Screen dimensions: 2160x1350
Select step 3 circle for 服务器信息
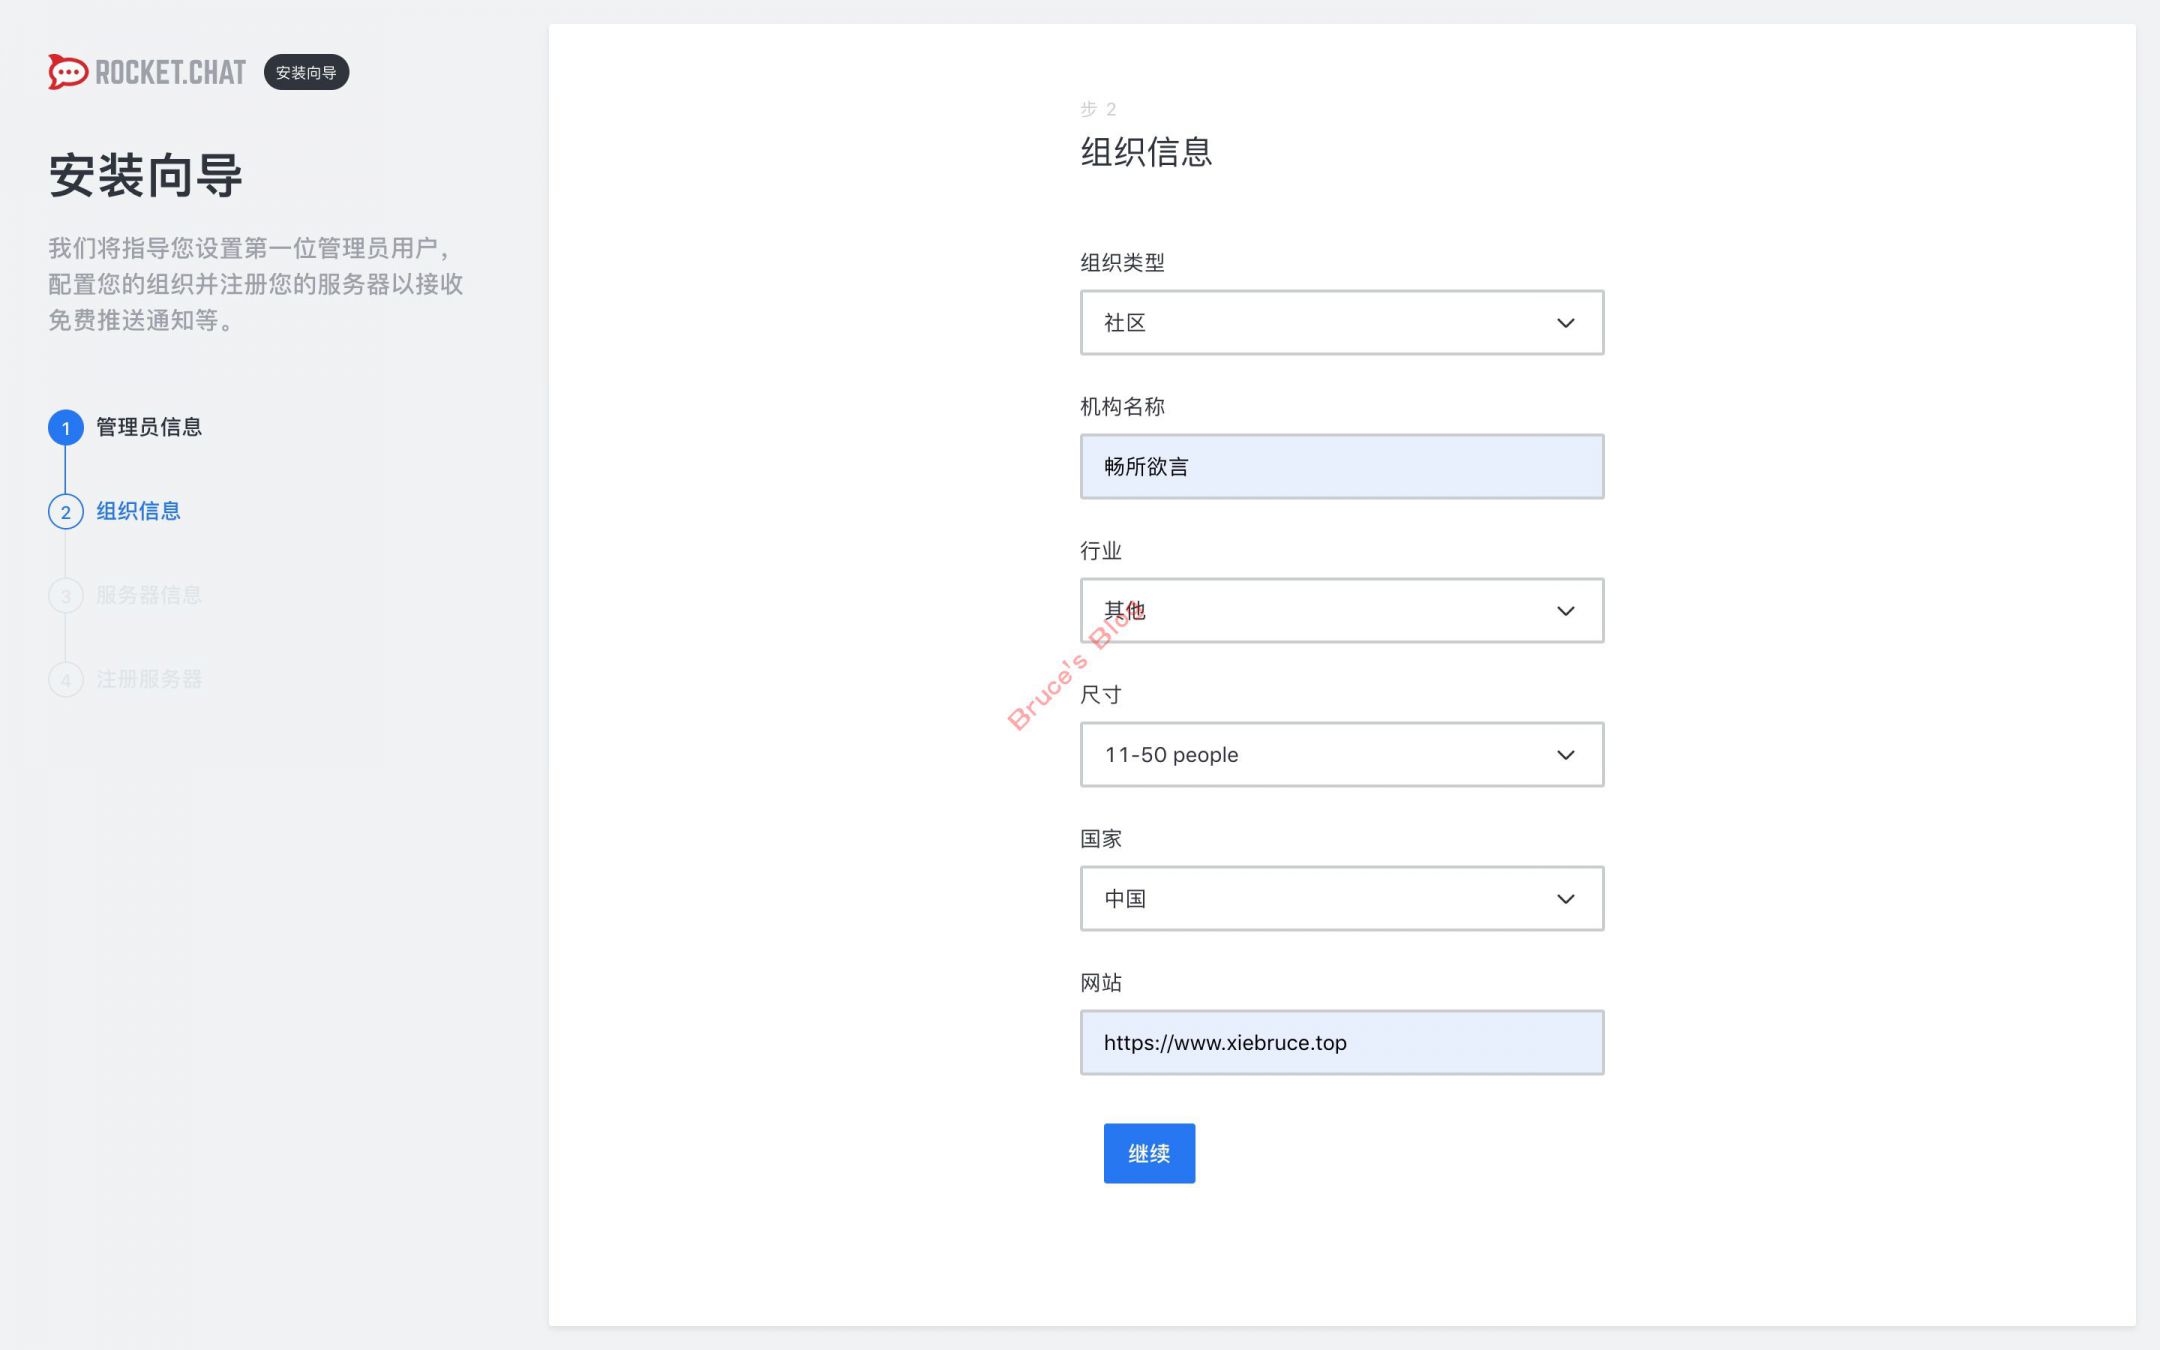[66, 596]
